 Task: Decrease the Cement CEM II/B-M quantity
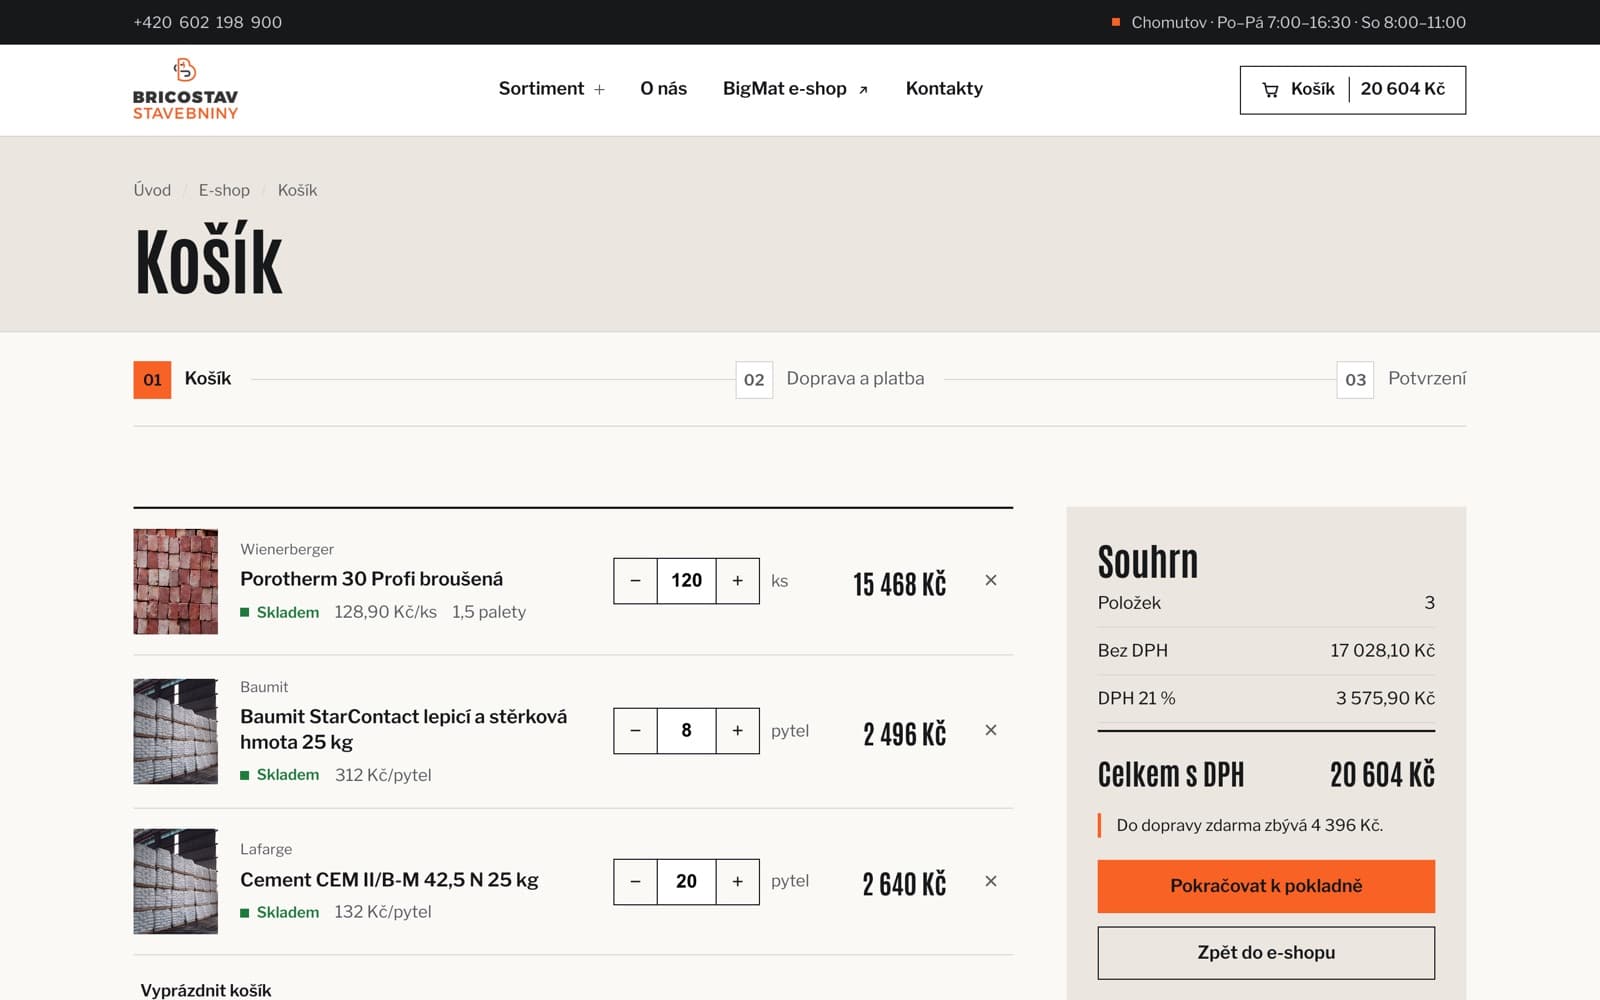(x=635, y=882)
